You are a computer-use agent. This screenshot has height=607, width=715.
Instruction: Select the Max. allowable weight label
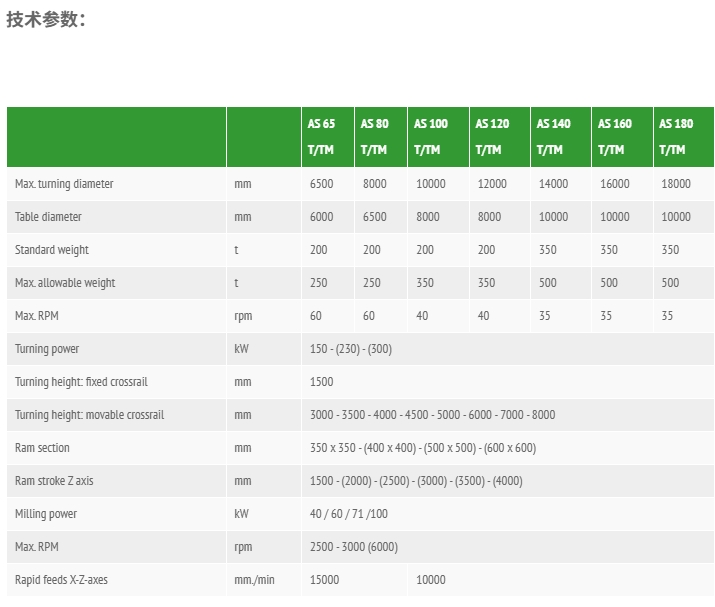[x=65, y=283]
